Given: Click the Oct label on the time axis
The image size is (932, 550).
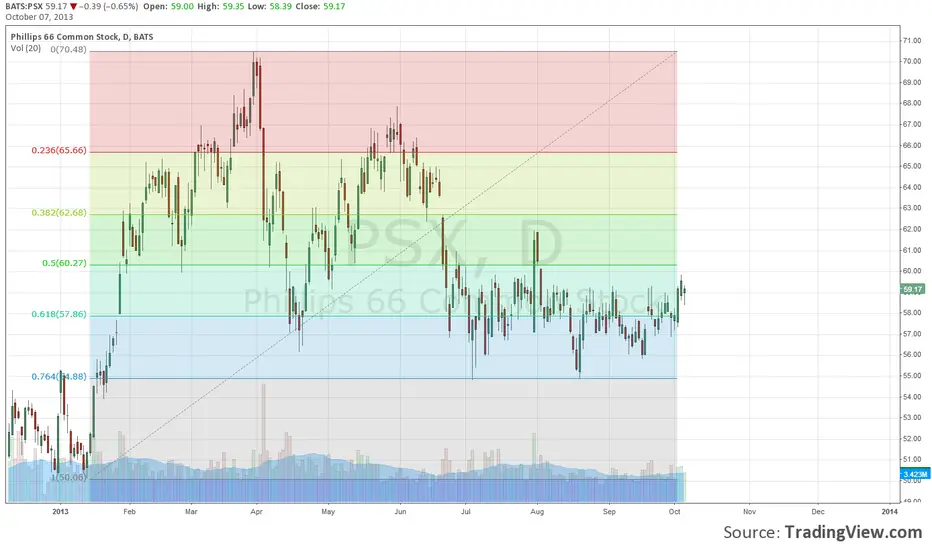Looking at the screenshot, I should click(x=674, y=511).
